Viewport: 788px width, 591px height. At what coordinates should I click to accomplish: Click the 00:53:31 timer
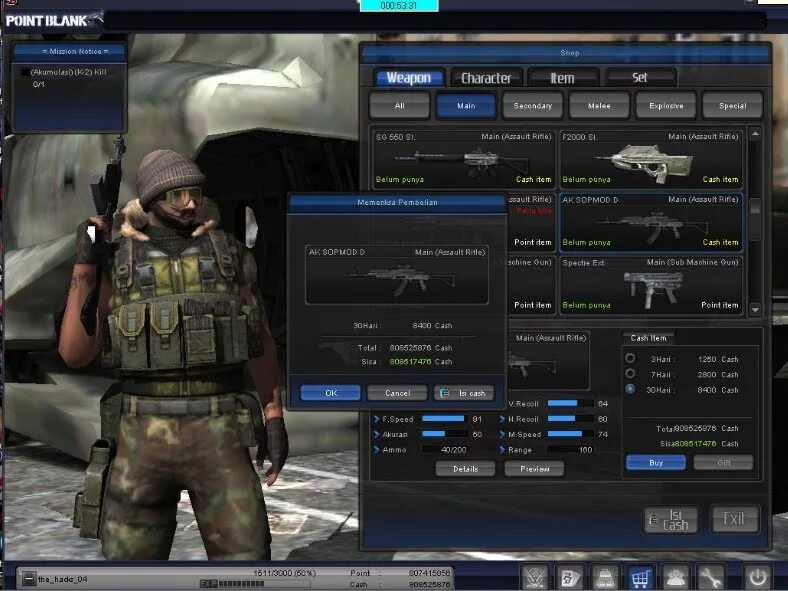coord(399,6)
